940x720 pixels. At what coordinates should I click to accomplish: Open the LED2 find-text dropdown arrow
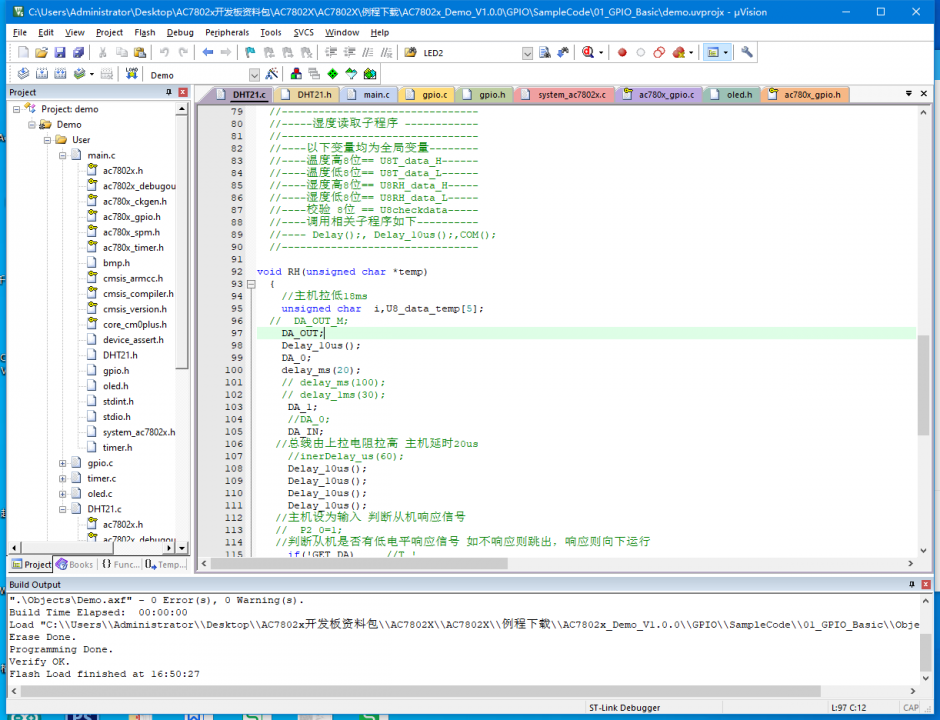[527, 53]
